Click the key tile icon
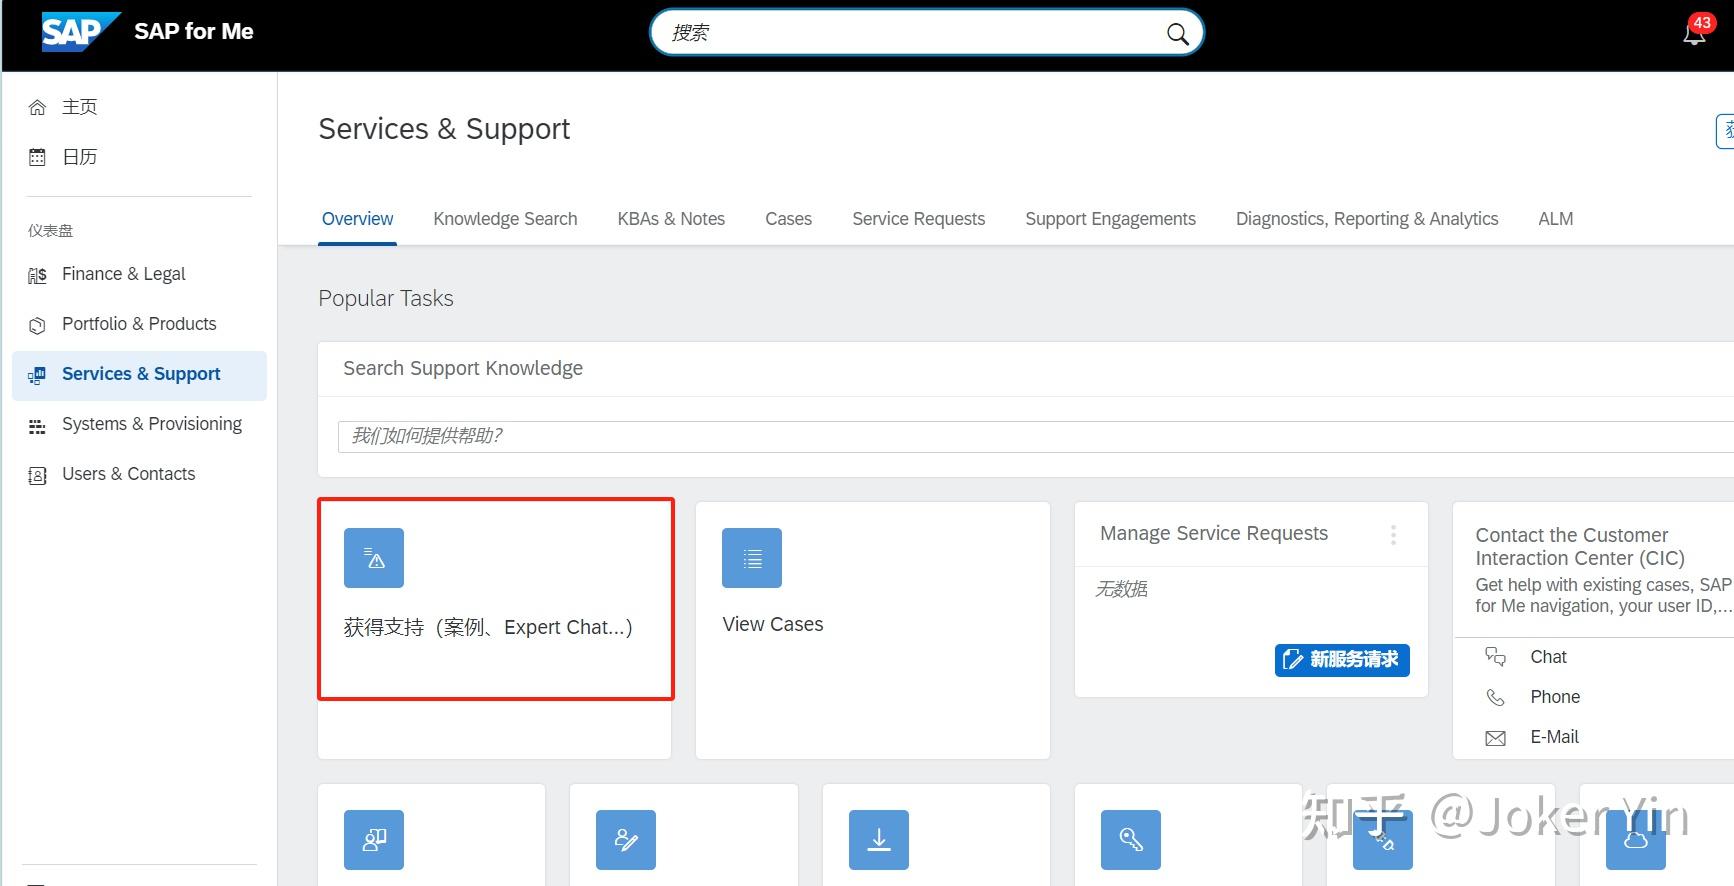Image resolution: width=1734 pixels, height=886 pixels. 1131,840
